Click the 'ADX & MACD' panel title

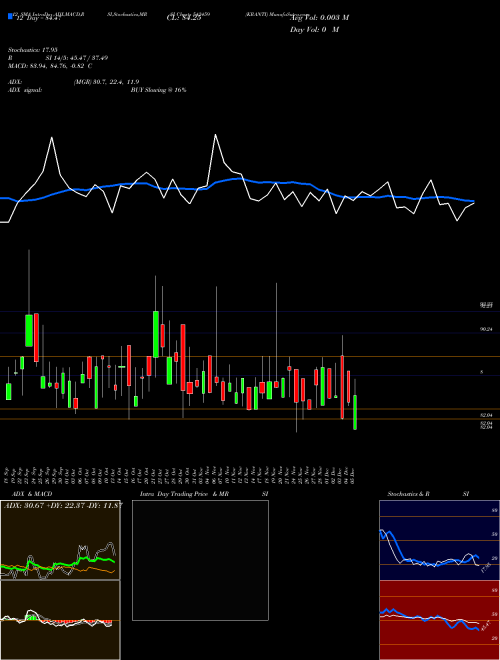pyautogui.click(x=32, y=494)
